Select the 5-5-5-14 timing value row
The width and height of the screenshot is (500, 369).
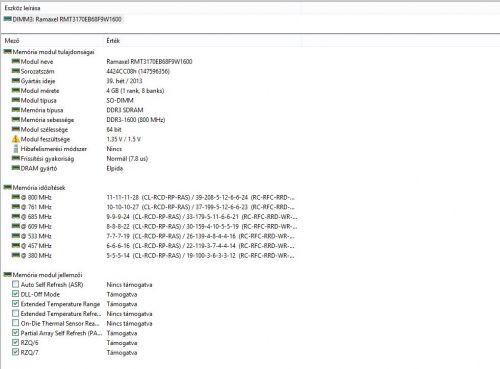click(x=201, y=256)
